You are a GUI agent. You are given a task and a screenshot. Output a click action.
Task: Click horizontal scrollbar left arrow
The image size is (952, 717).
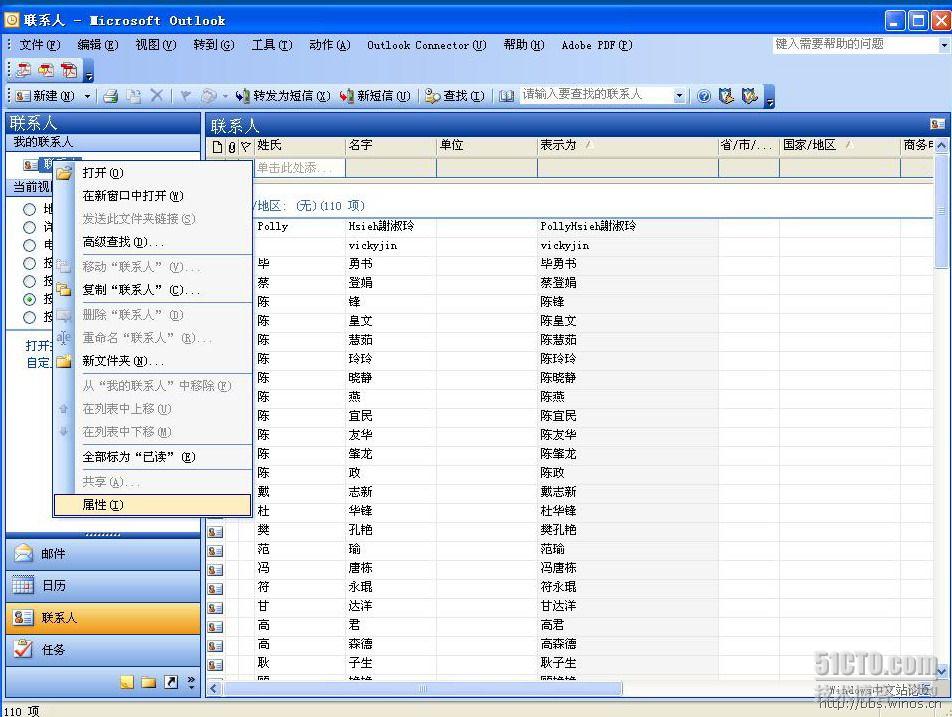click(214, 688)
